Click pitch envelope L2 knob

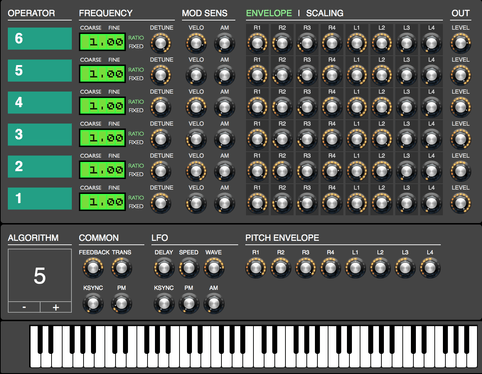point(380,268)
